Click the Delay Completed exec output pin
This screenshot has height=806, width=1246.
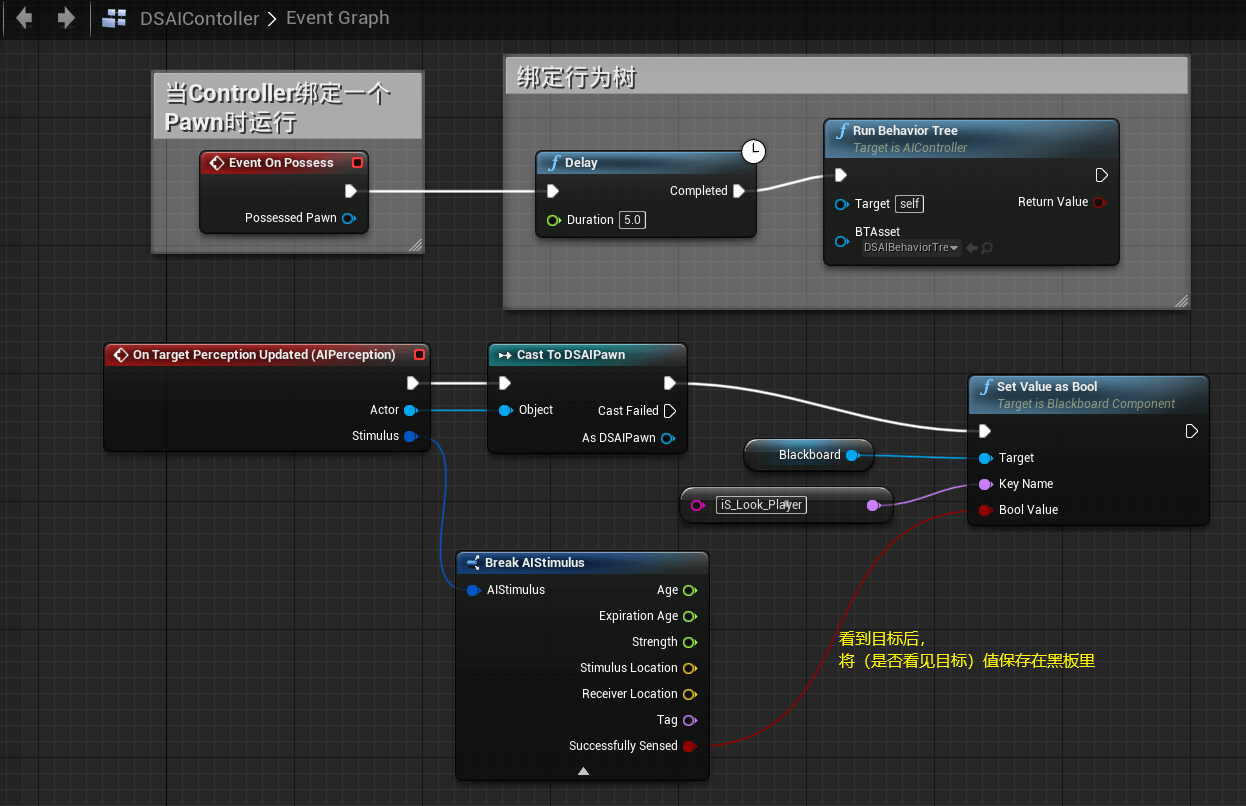click(x=738, y=191)
